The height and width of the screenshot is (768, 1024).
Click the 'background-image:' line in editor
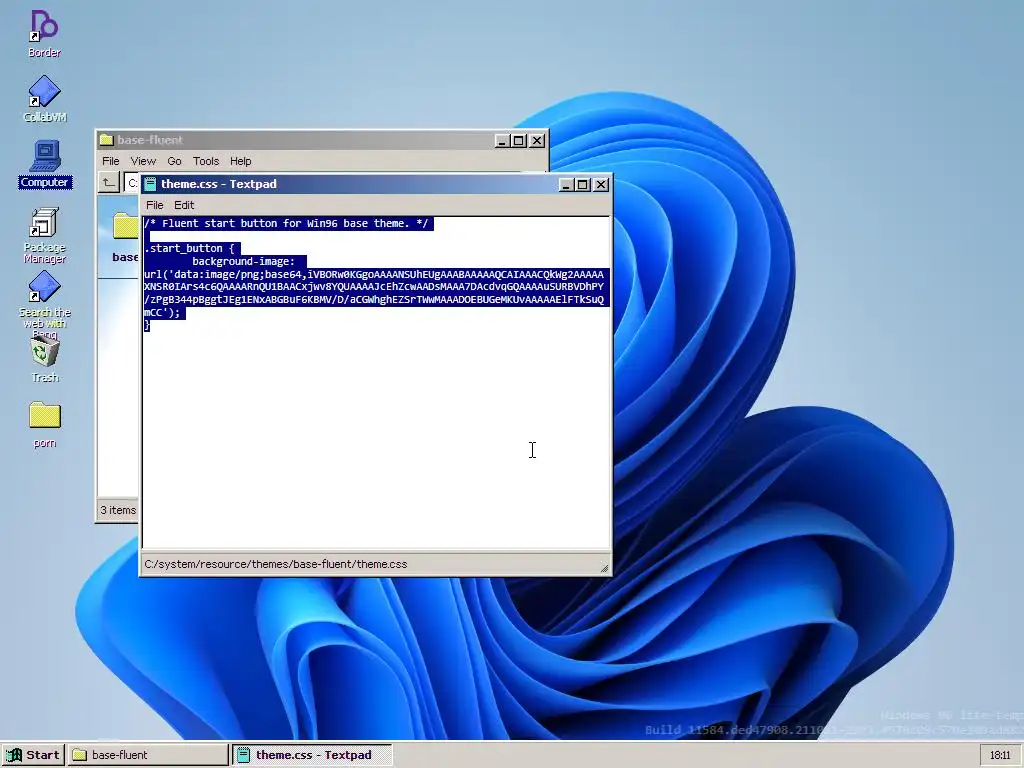click(243, 261)
